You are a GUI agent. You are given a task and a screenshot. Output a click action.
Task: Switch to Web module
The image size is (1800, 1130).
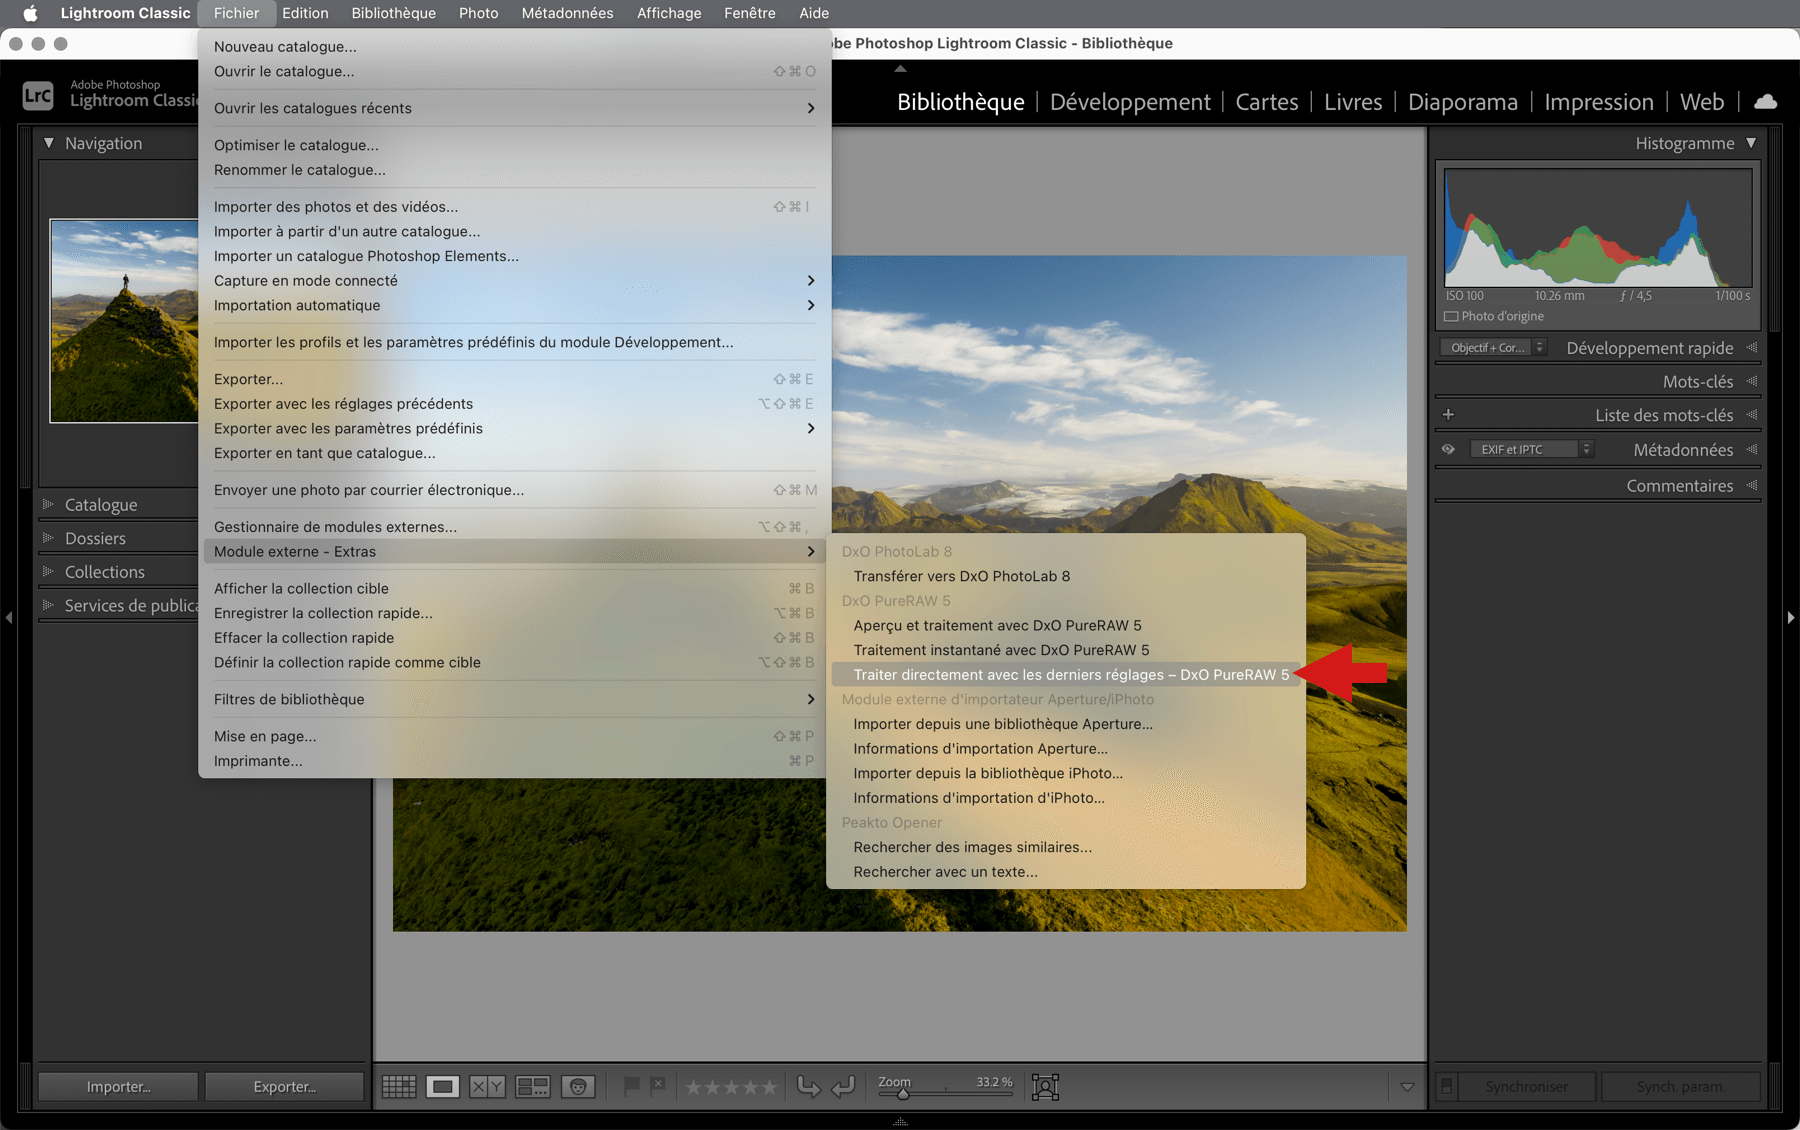[1701, 102]
